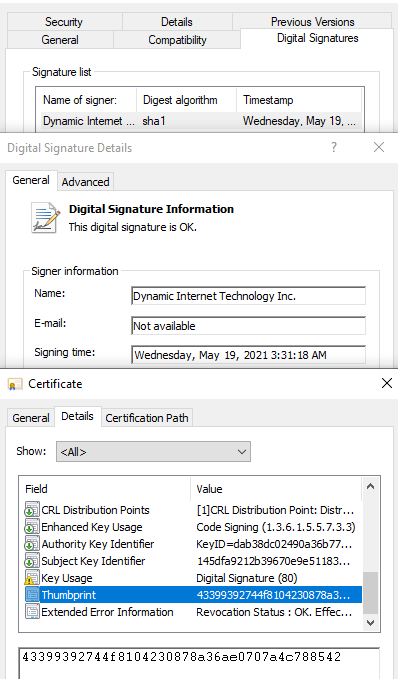The image size is (398, 679).
Task: Click the Thumbprint field icon
Action: click(x=32, y=595)
